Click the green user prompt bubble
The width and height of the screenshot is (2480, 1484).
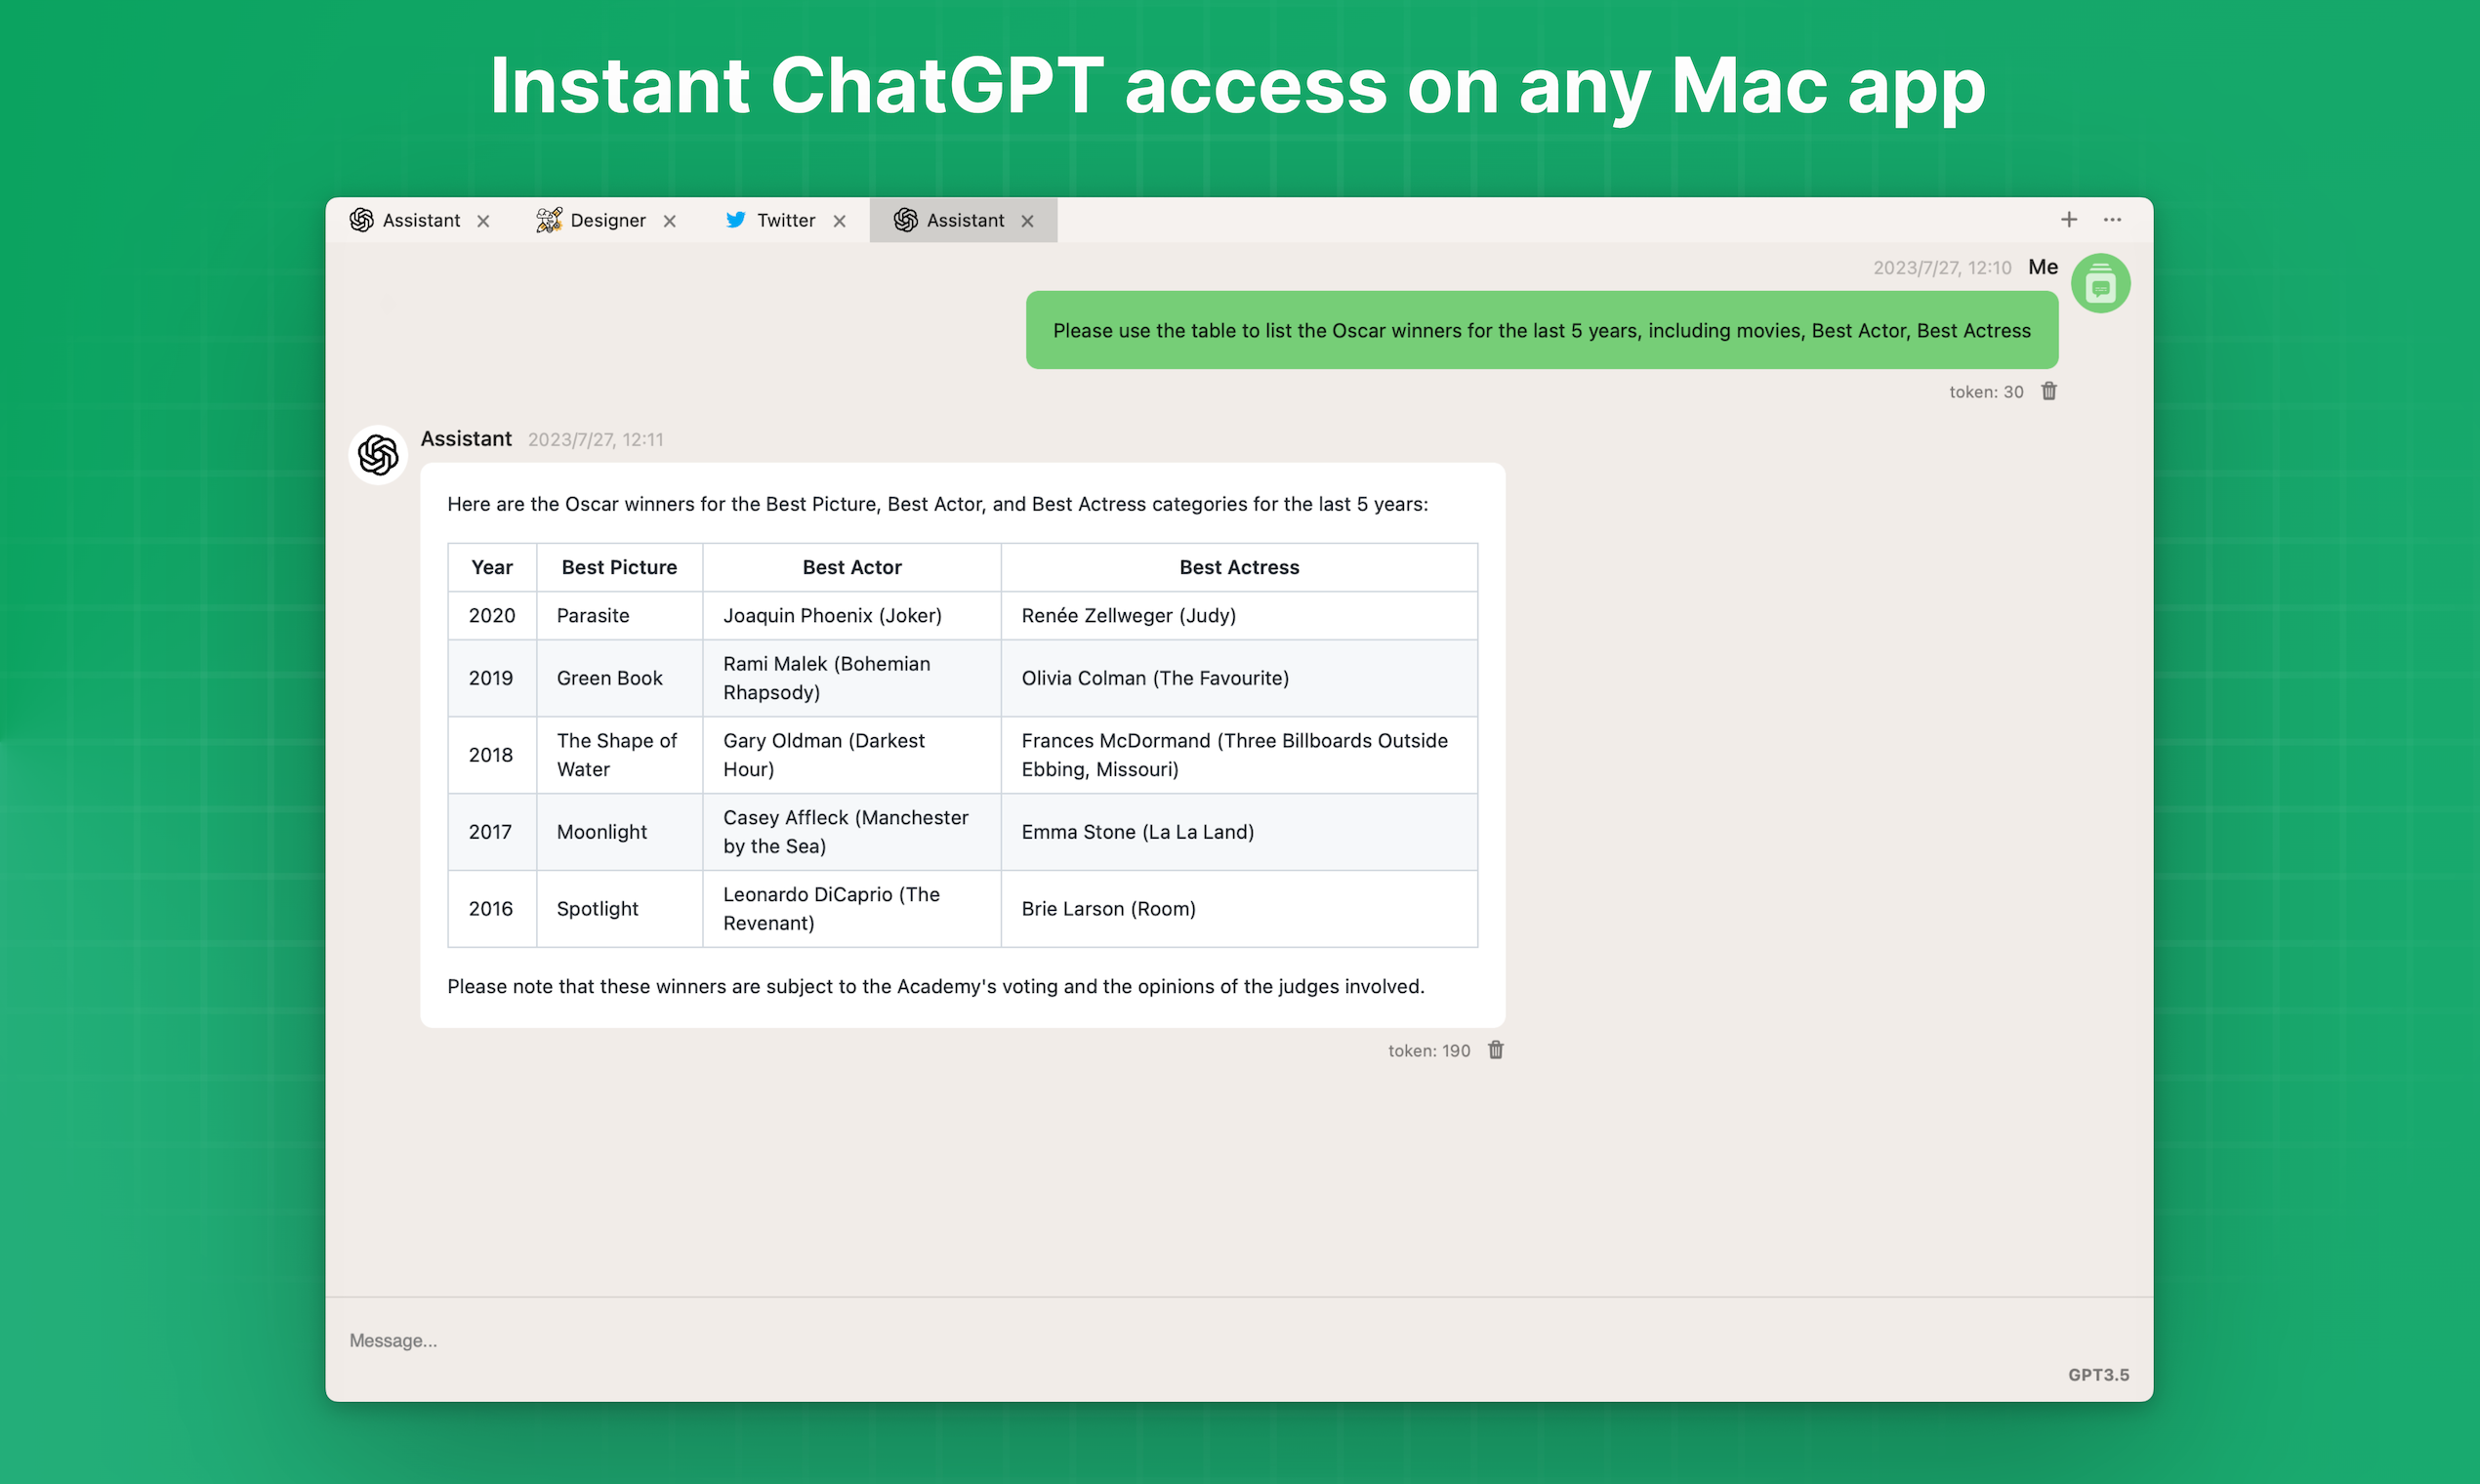point(1541,330)
